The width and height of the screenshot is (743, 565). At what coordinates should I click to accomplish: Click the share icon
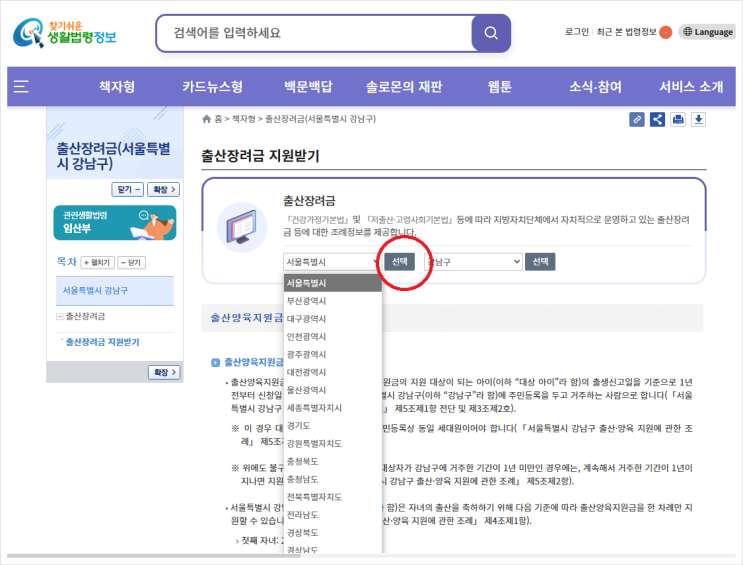pyautogui.click(x=657, y=119)
